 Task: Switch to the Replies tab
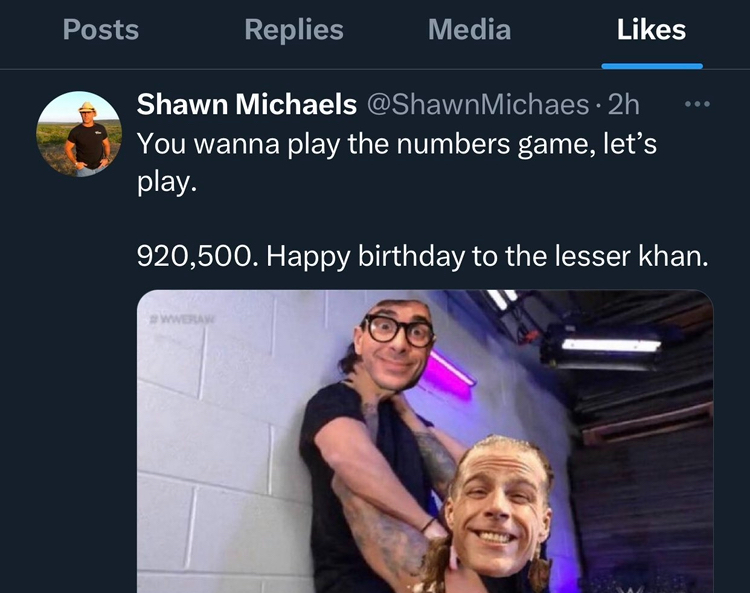pyautogui.click(x=294, y=30)
